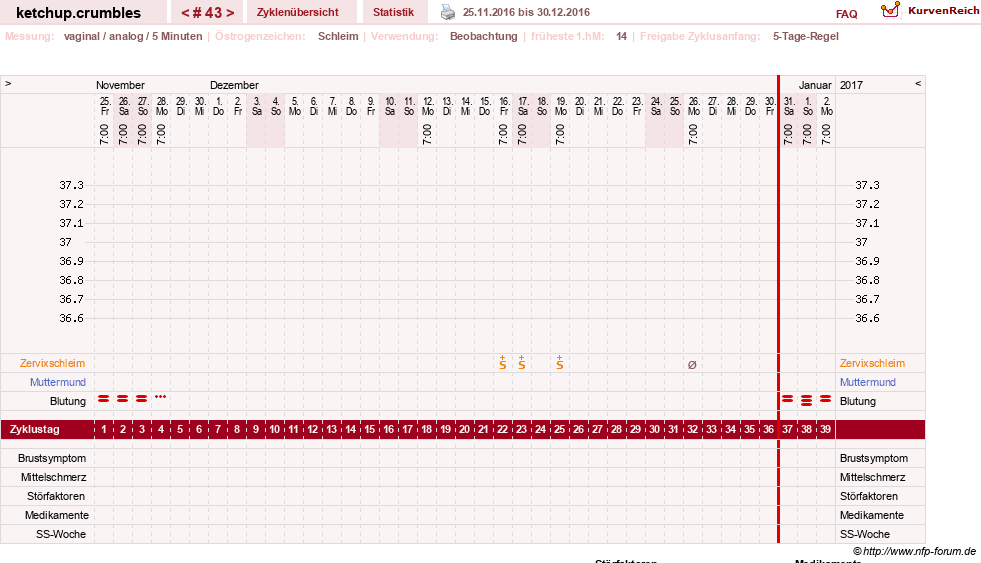Click the date range 25.11.2016 bis 30.12.2016
Image resolution: width=981 pixels, height=563 pixels.
526,12
